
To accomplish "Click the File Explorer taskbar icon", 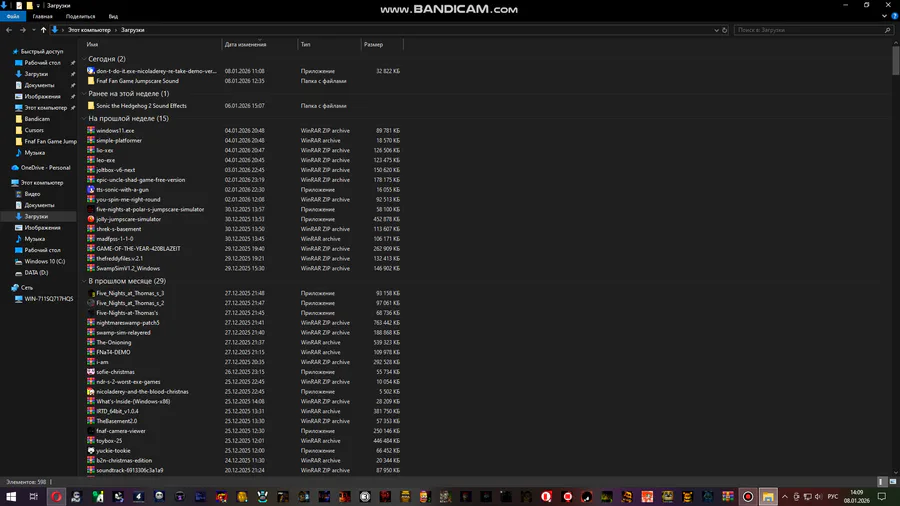I will click(x=768, y=497).
